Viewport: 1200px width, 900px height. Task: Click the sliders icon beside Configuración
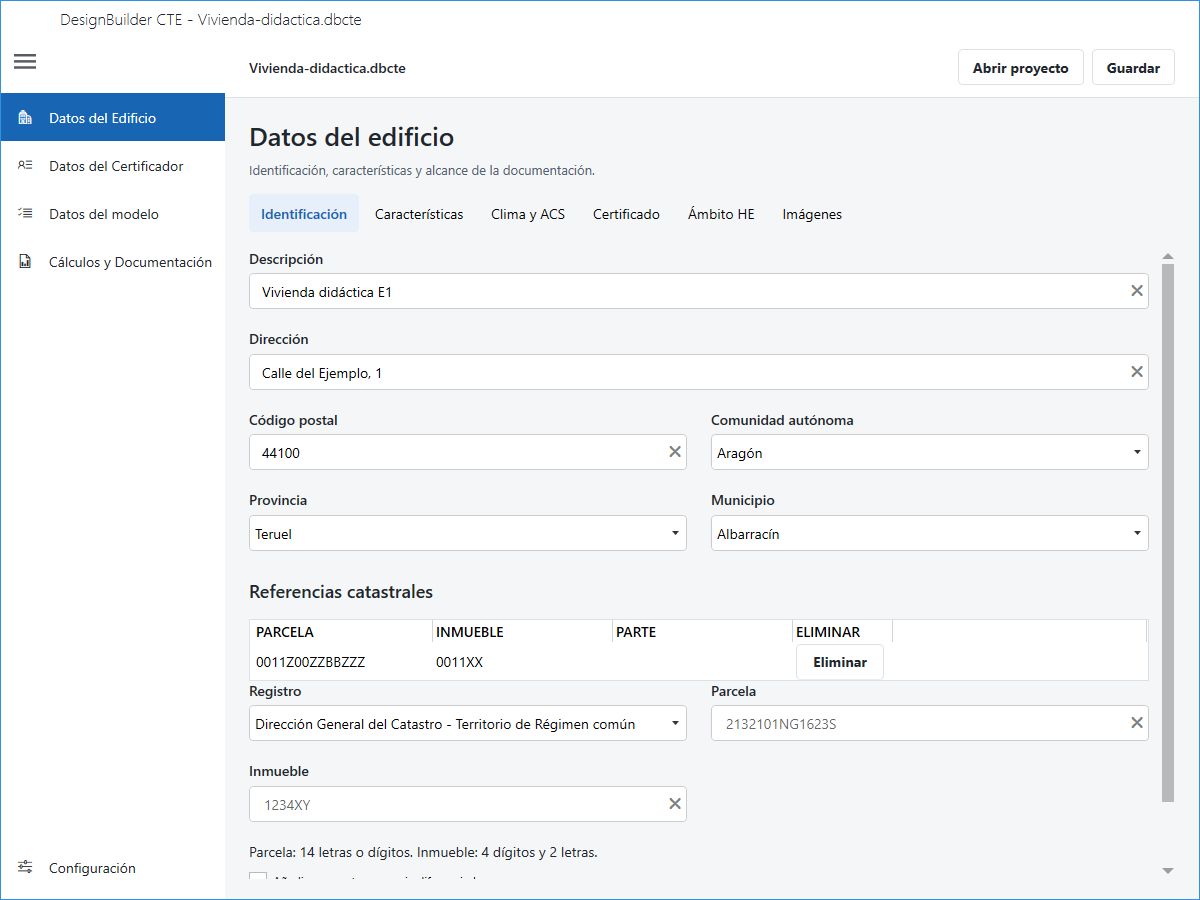(26, 868)
